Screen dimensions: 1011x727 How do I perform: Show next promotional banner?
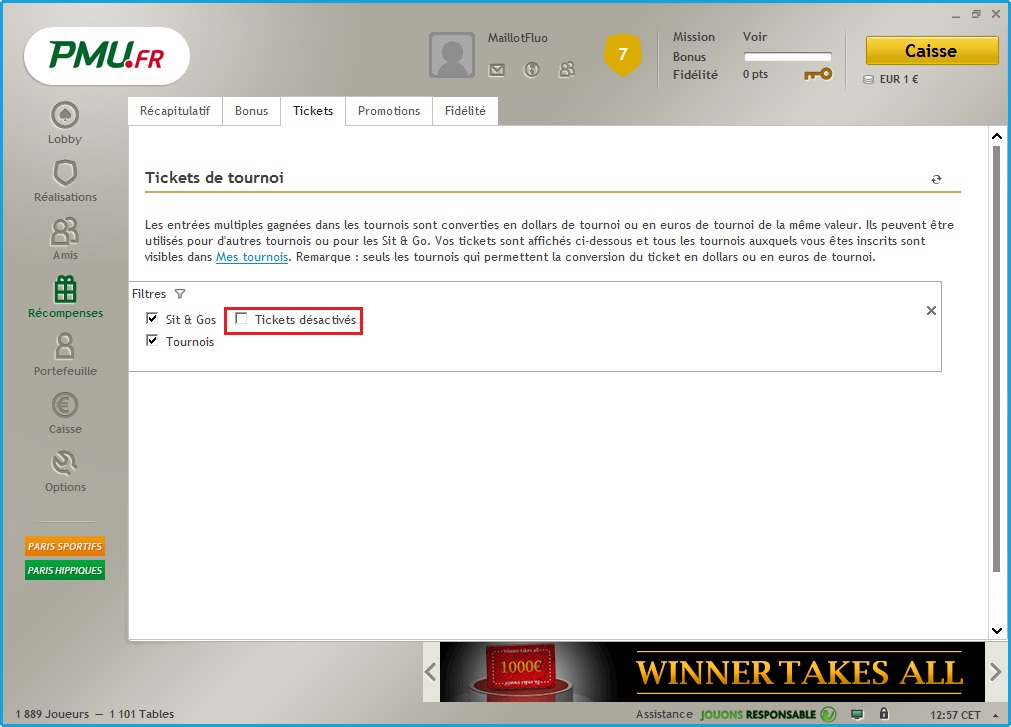click(996, 672)
